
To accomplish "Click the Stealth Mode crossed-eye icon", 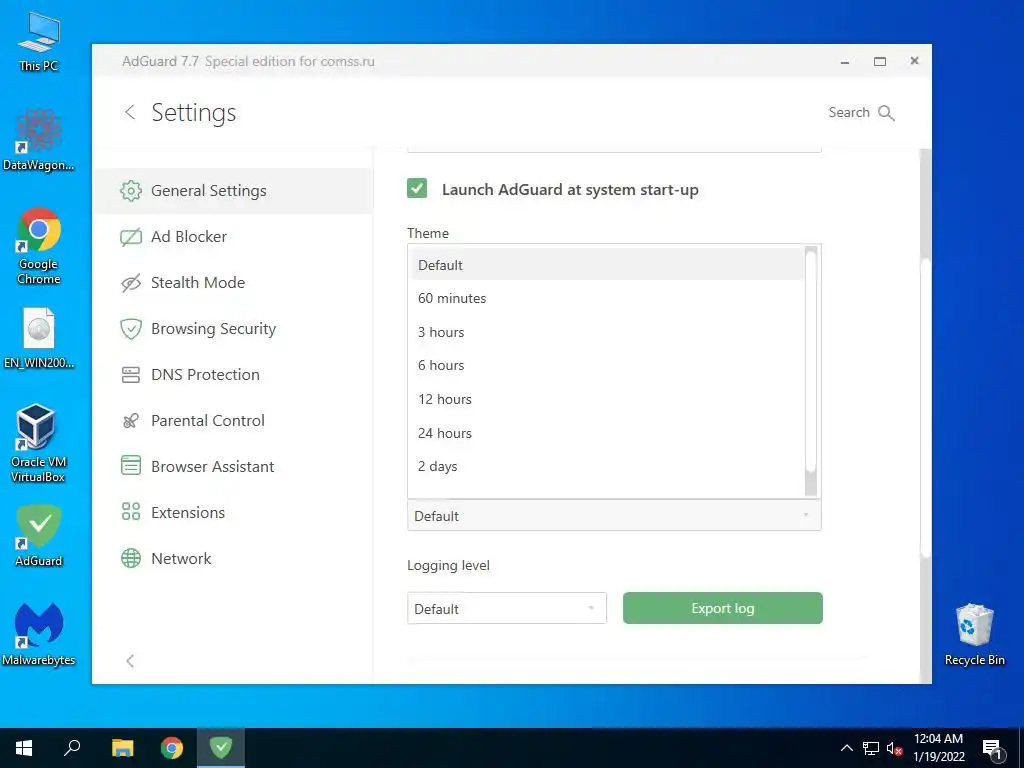I will click(131, 283).
